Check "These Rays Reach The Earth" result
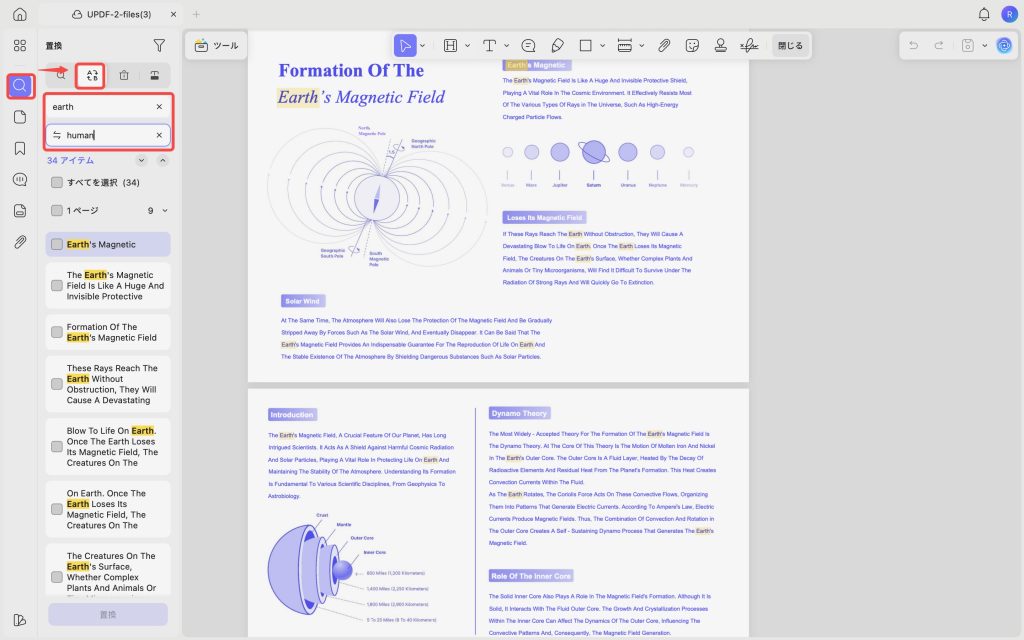Image resolution: width=1024 pixels, height=640 pixels. pyautogui.click(x=57, y=384)
